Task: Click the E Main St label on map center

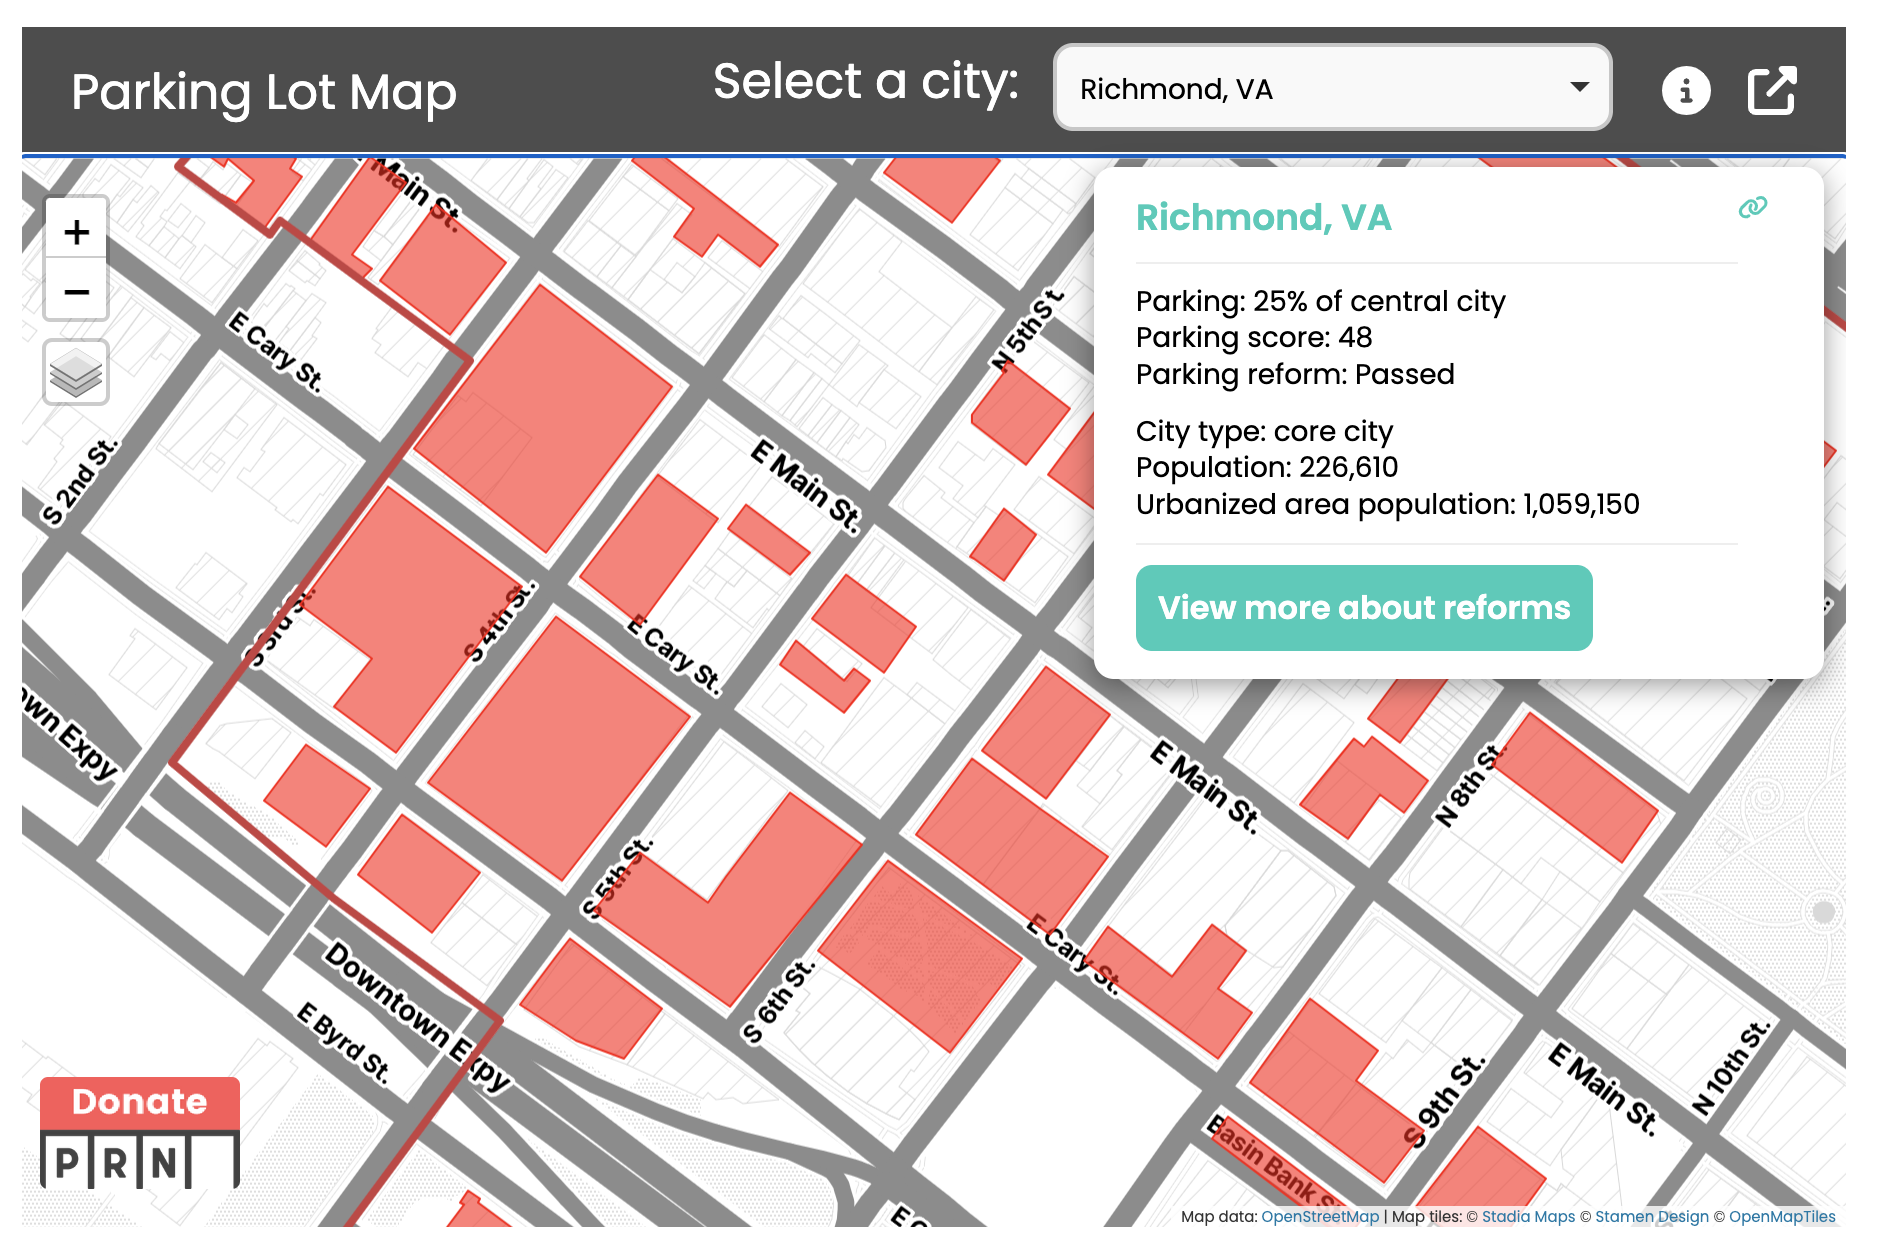Action: point(806,487)
